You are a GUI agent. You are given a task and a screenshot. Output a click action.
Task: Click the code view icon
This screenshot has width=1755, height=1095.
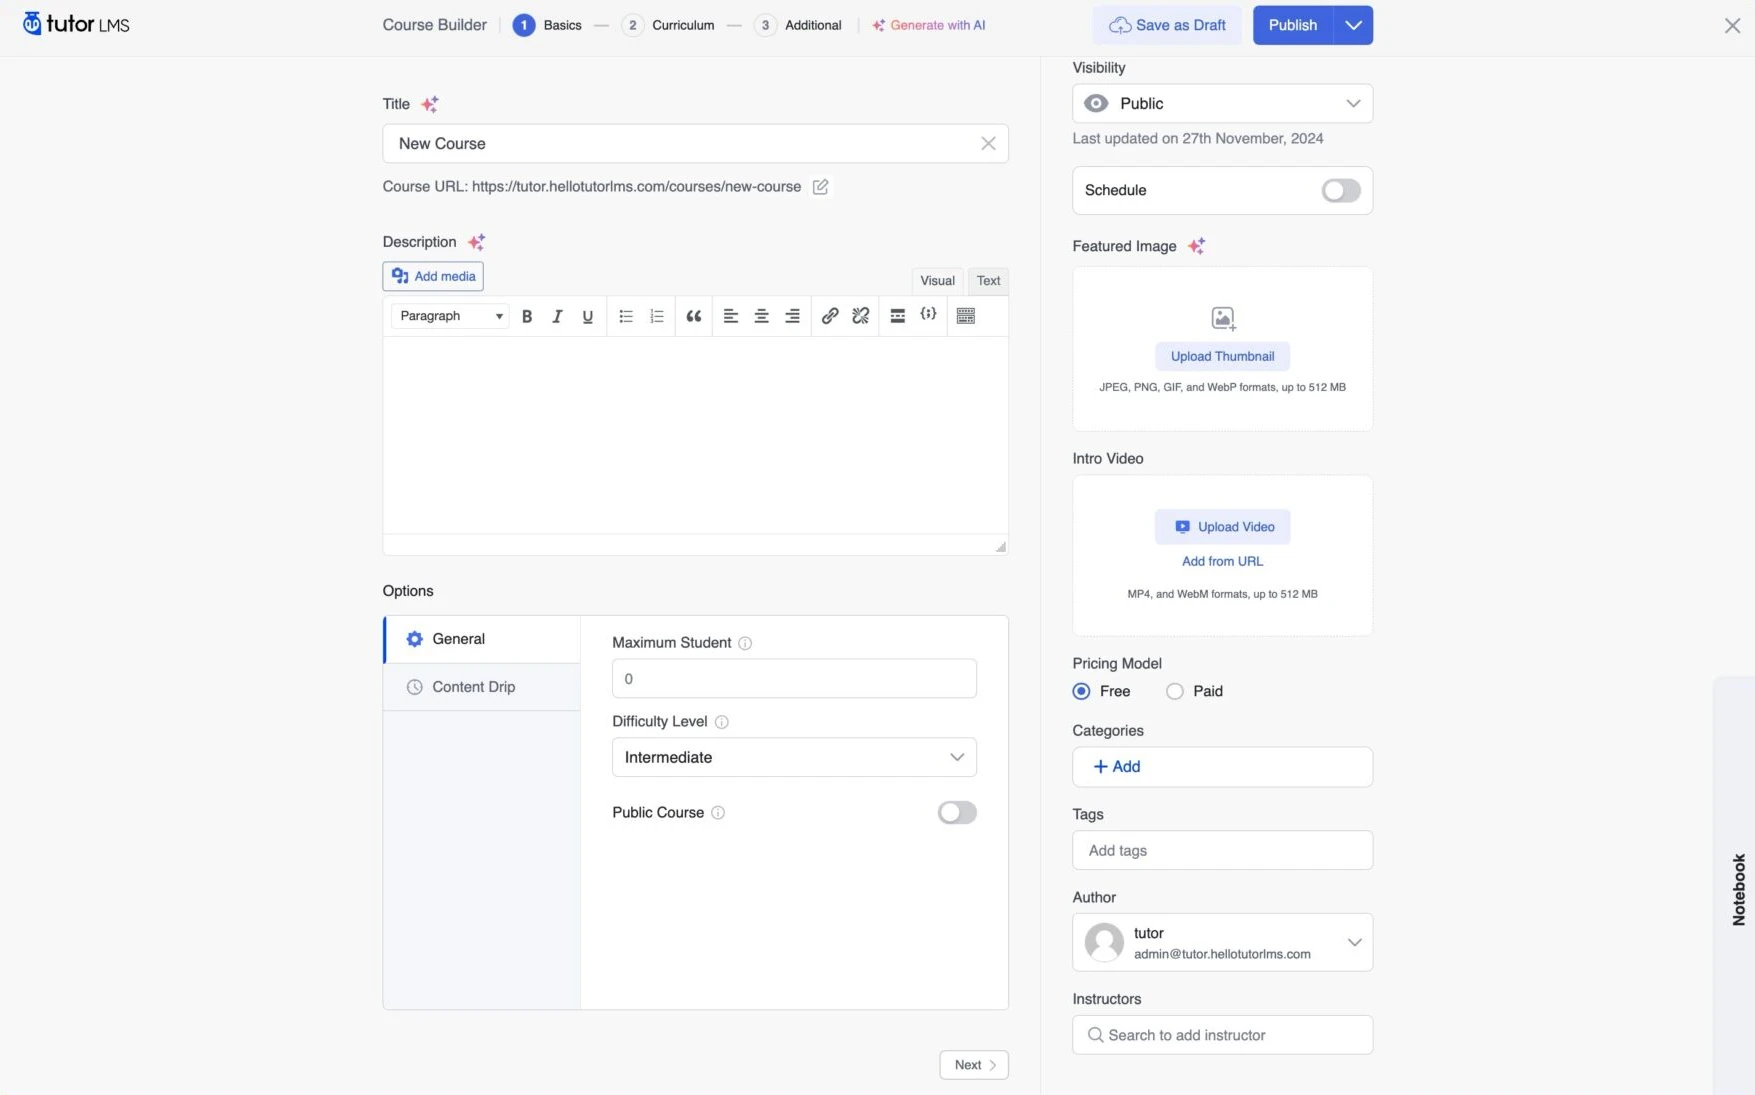(x=928, y=316)
